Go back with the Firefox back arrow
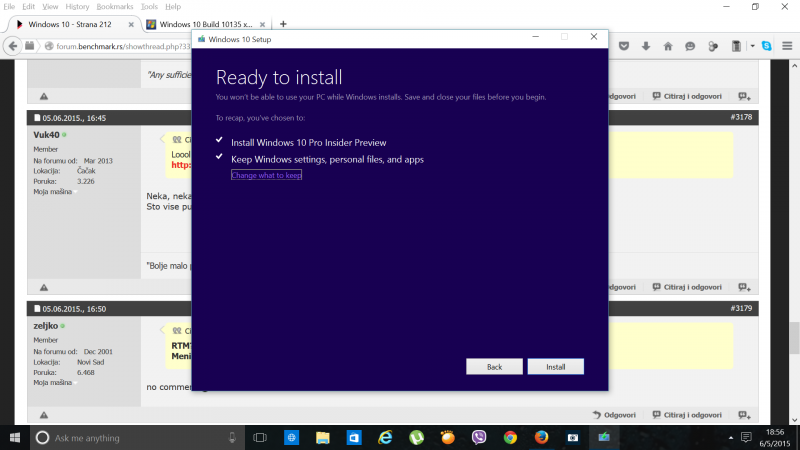The image size is (800, 450). click(13, 46)
